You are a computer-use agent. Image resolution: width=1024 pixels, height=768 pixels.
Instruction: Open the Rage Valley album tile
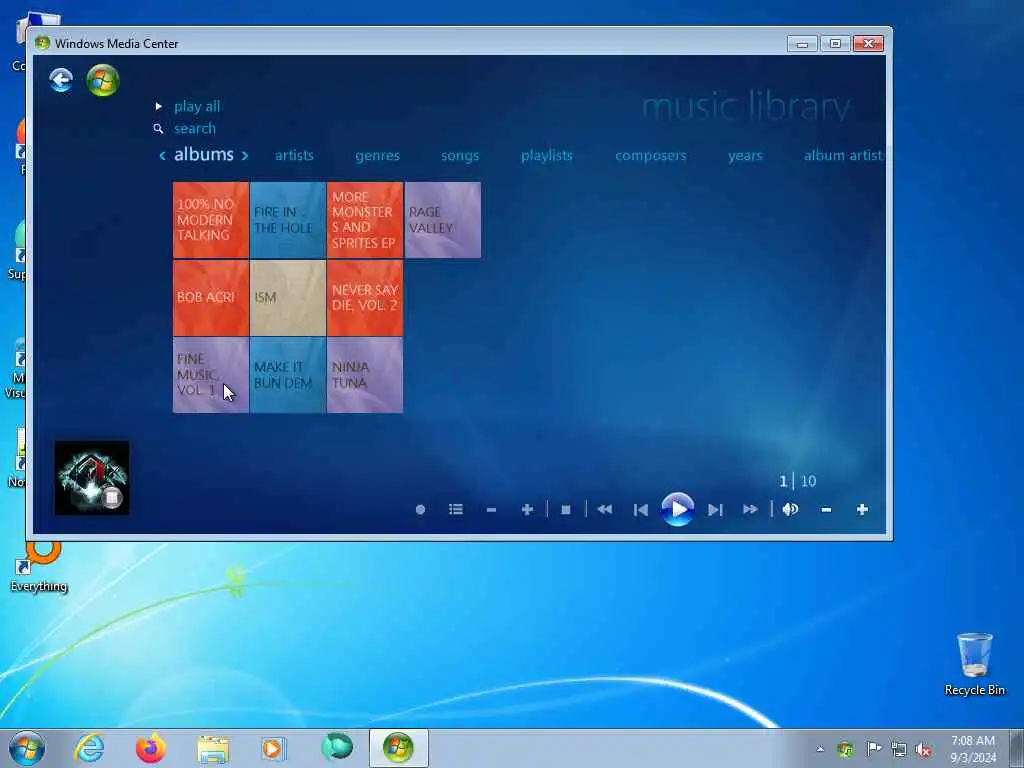pos(443,220)
